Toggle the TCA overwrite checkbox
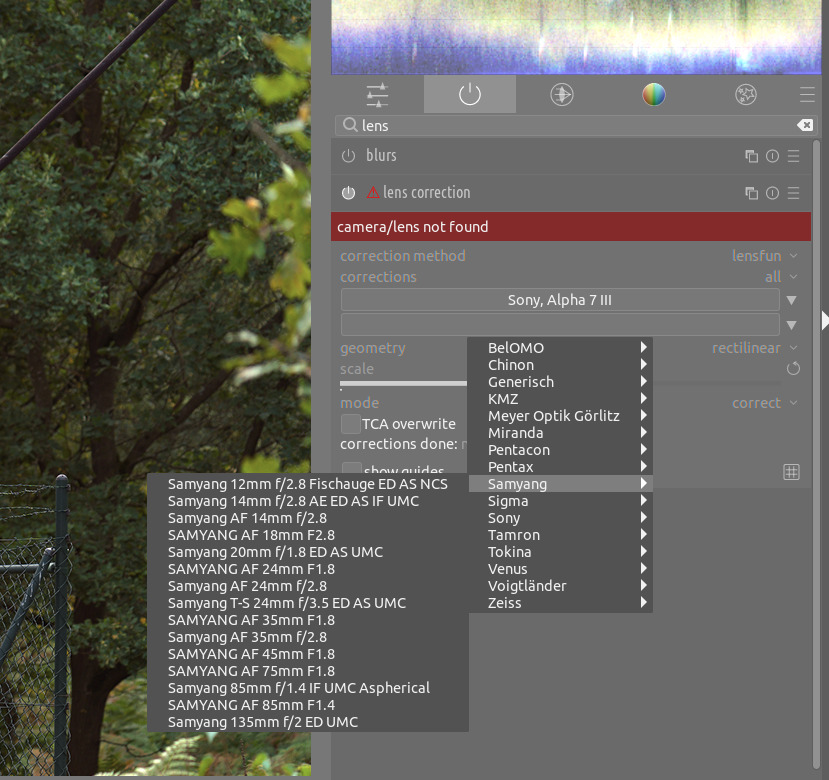The width and height of the screenshot is (829, 780). coord(350,424)
